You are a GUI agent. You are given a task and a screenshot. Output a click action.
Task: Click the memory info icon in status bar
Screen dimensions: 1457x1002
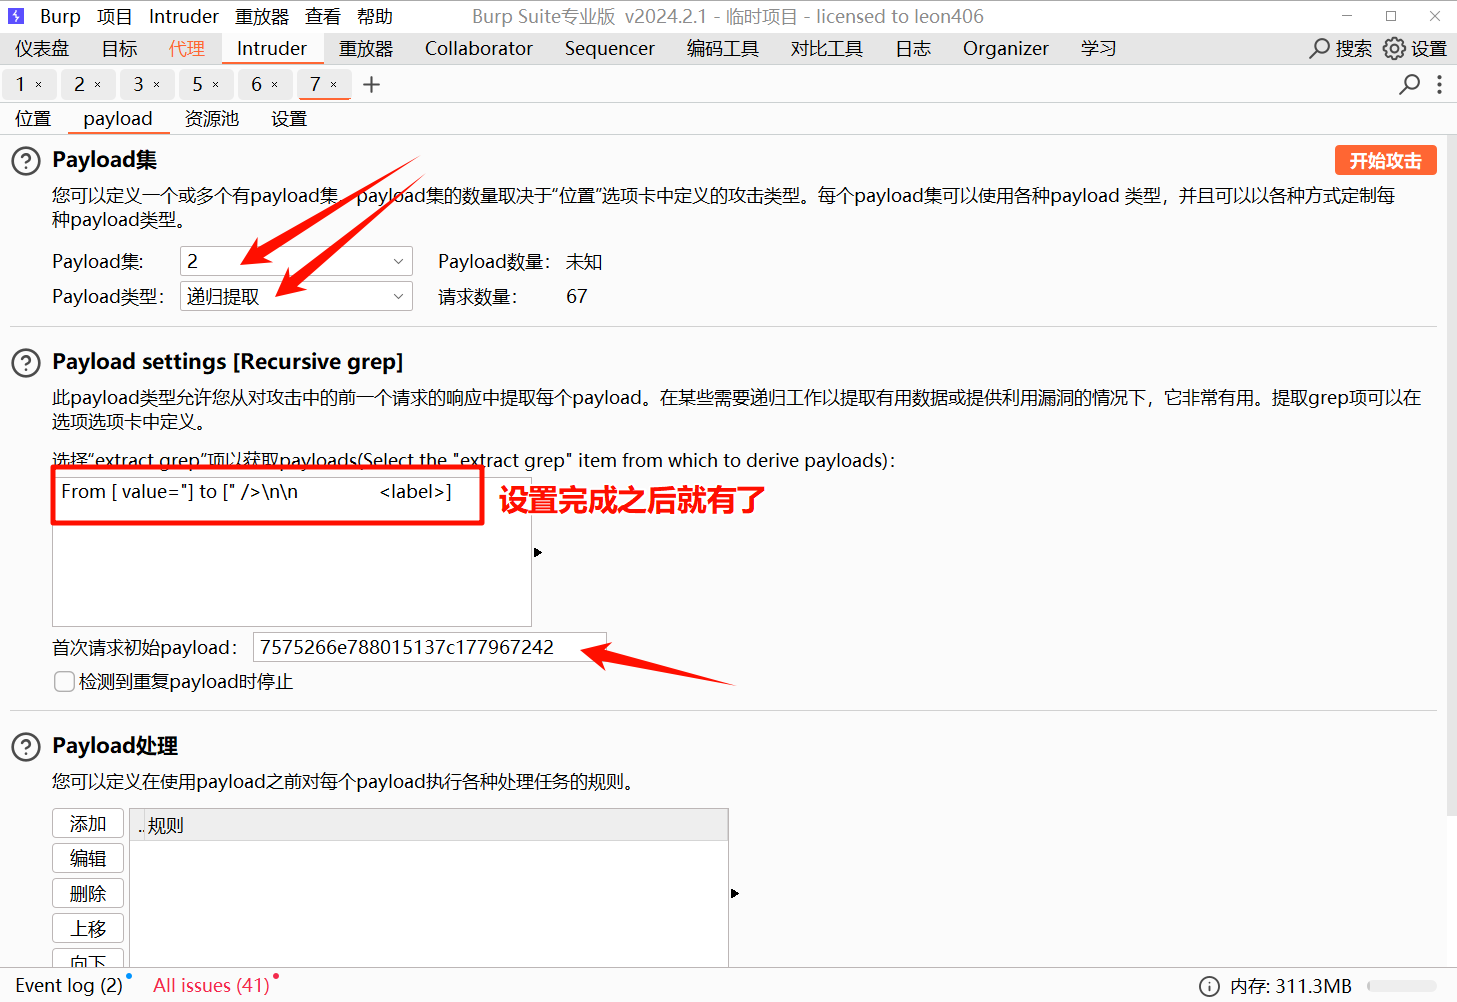(x=1209, y=986)
